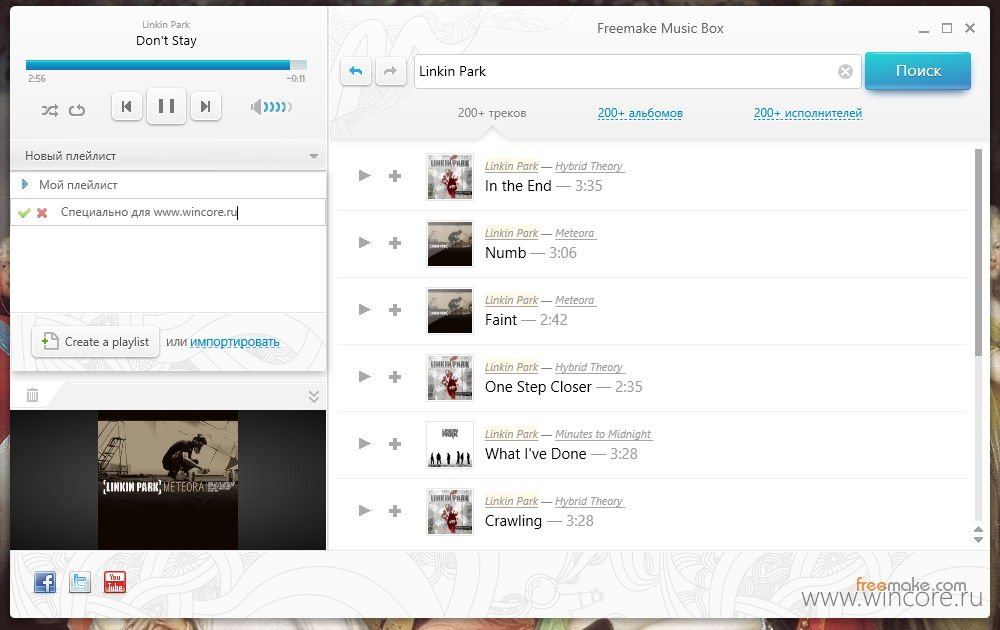Open the YouTube channel icon
The height and width of the screenshot is (630, 1000).
115,582
